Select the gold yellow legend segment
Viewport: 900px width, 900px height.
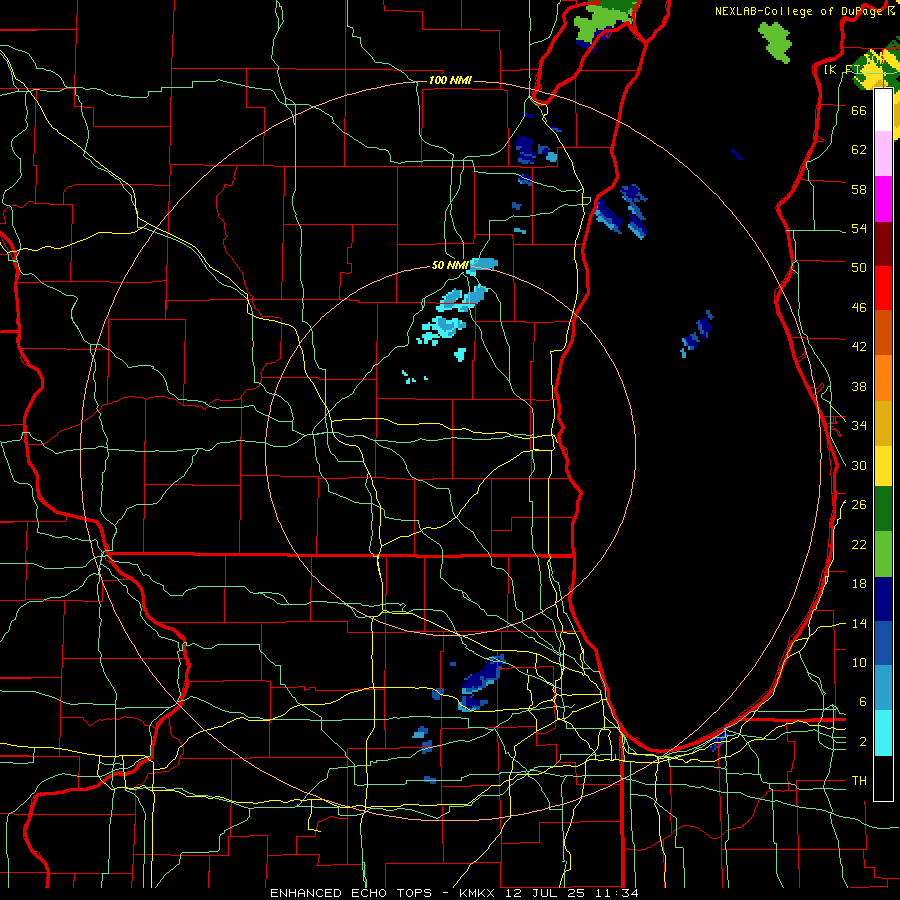click(883, 423)
